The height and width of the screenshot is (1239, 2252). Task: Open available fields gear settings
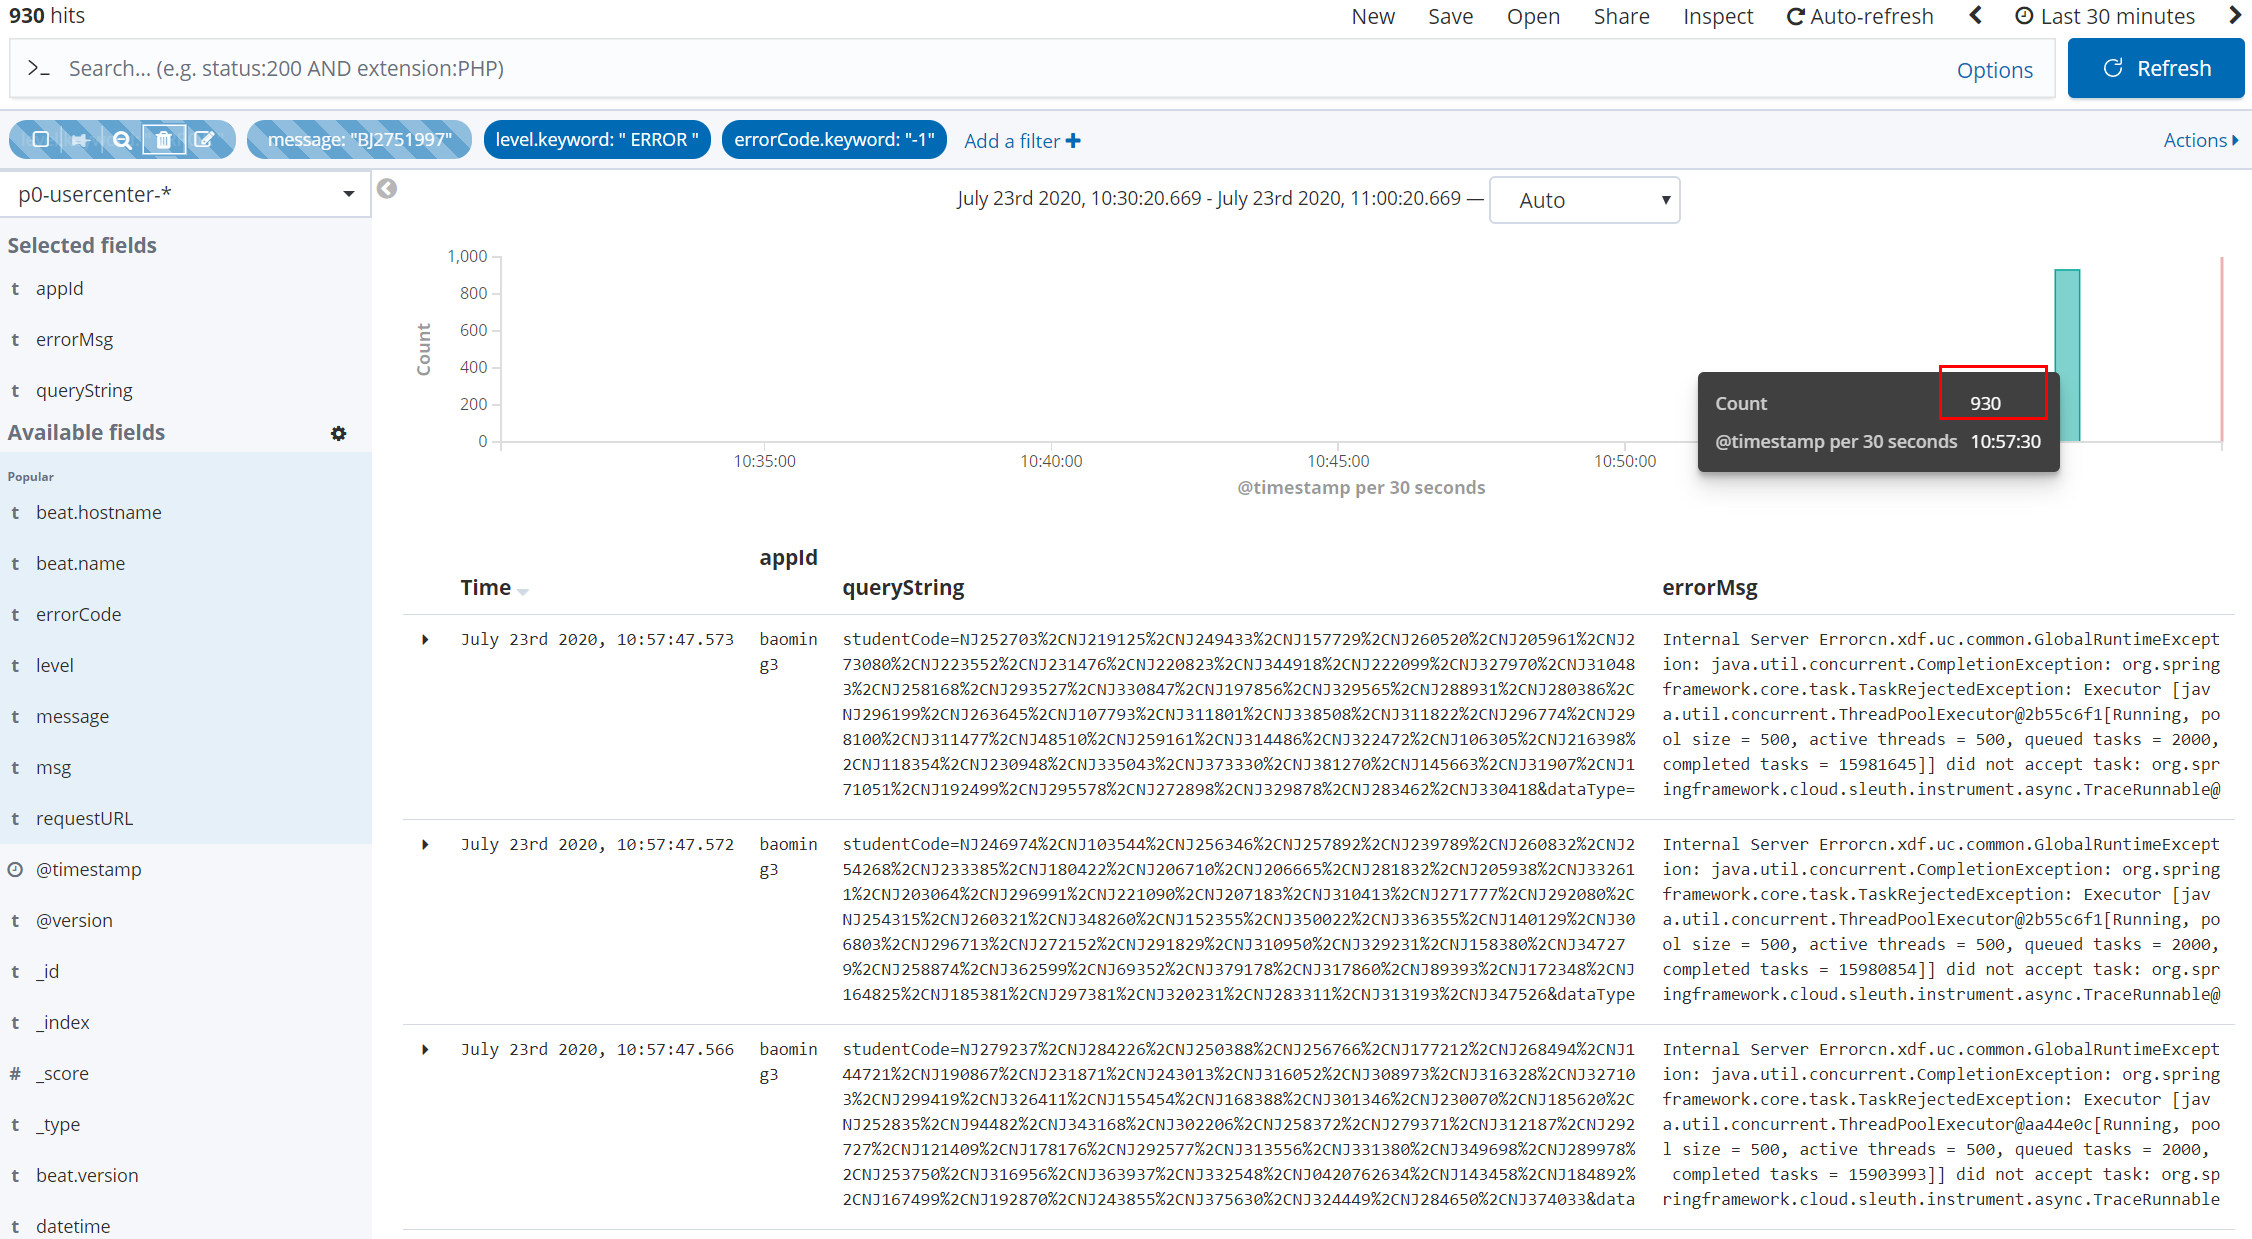(x=339, y=433)
